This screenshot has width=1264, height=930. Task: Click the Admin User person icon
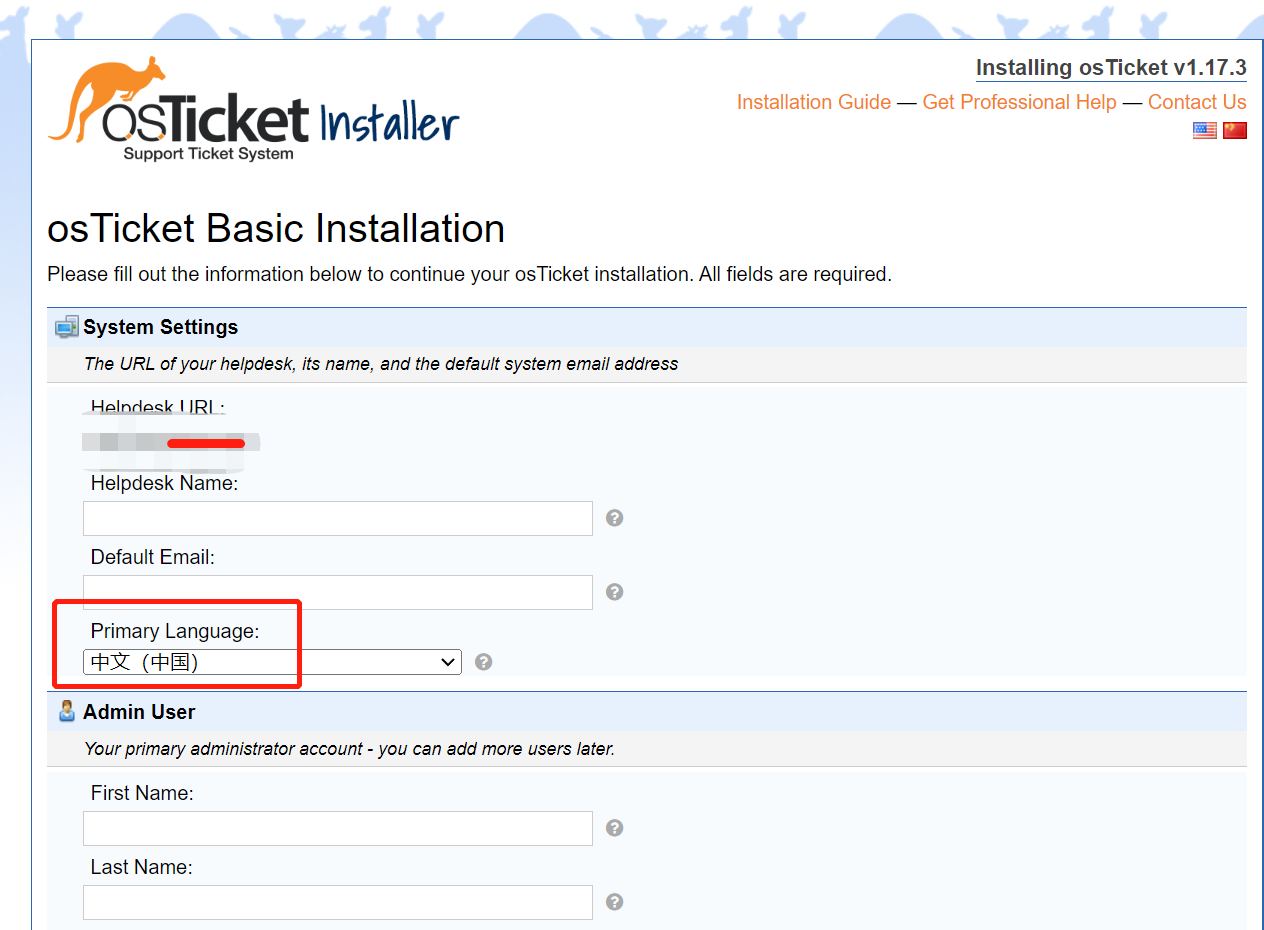pyautogui.click(x=67, y=711)
